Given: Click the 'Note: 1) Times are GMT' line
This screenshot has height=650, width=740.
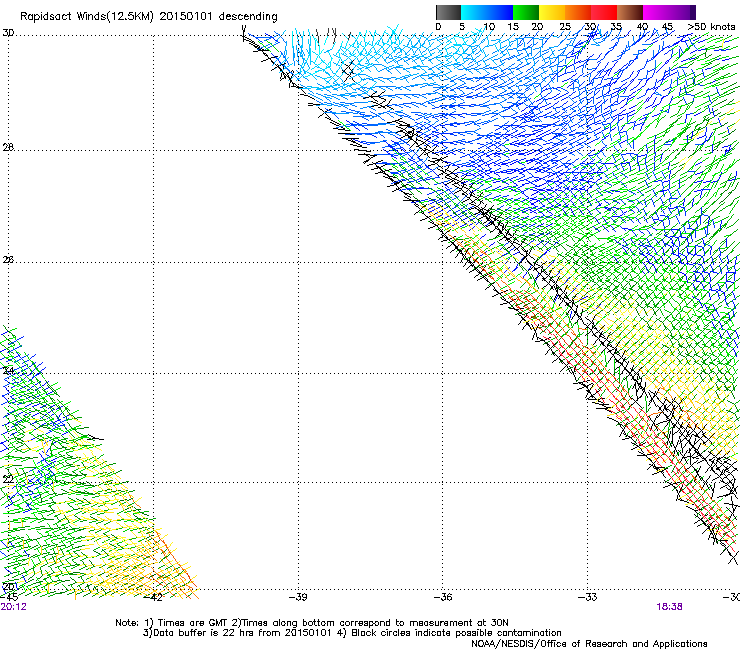Looking at the screenshot, I should click(312, 623).
